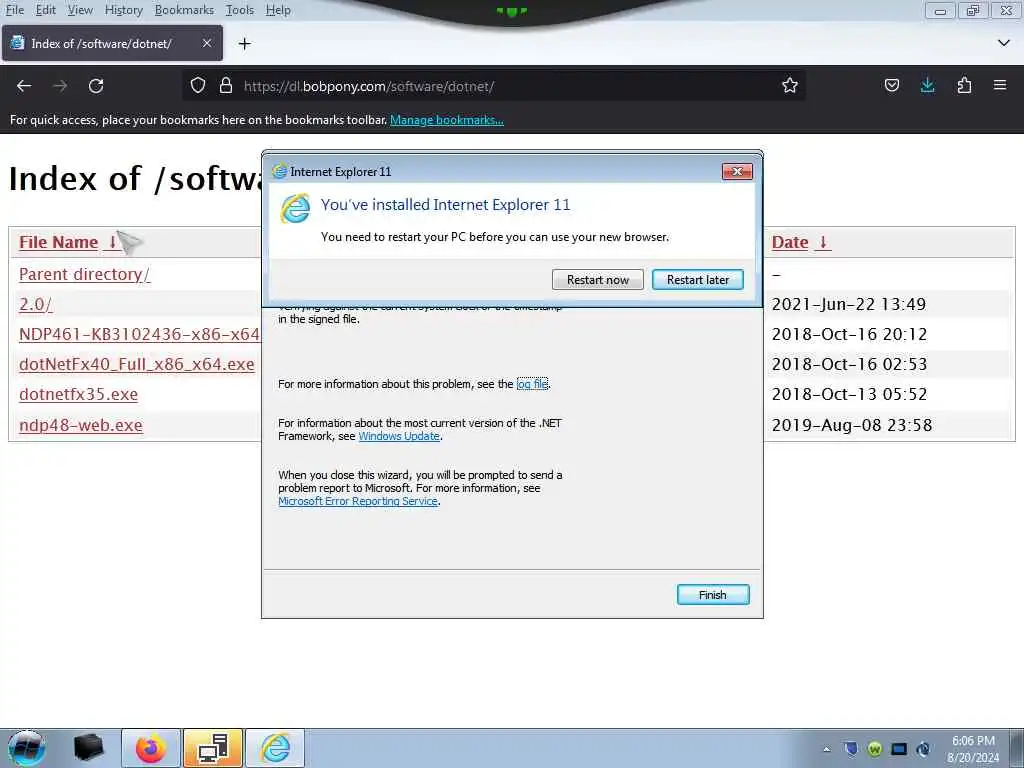The width and height of the screenshot is (1024, 768).
Task: Click the Internet Explorer 11 title icon
Action: point(280,171)
